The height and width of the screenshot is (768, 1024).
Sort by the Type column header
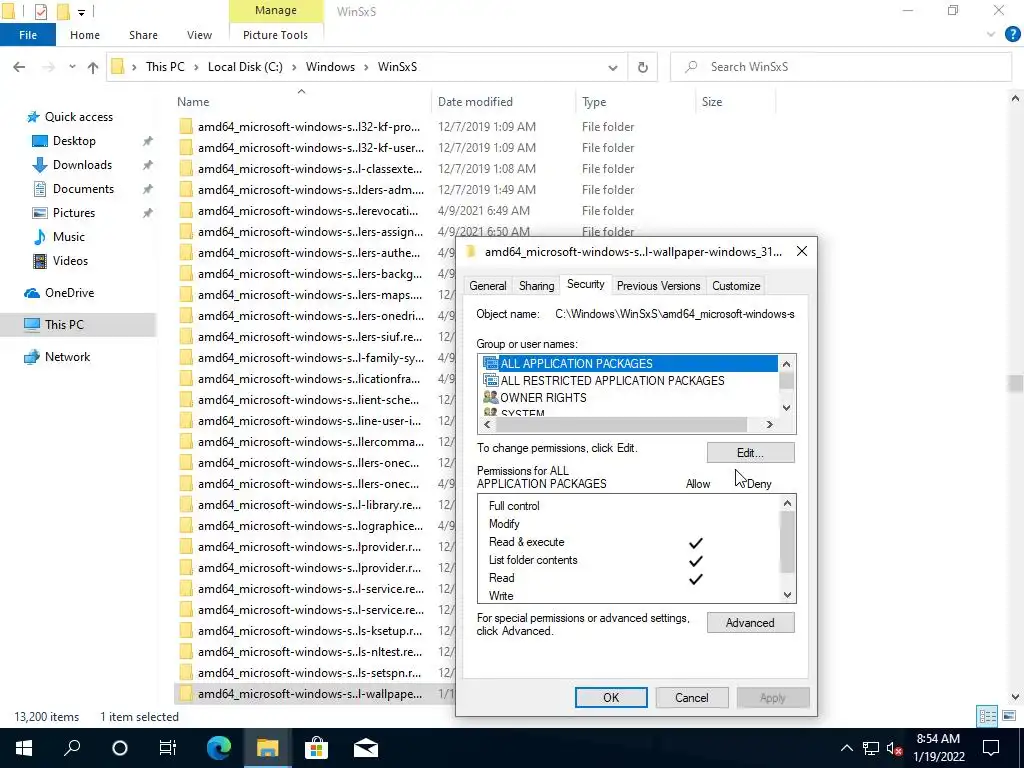636,102
